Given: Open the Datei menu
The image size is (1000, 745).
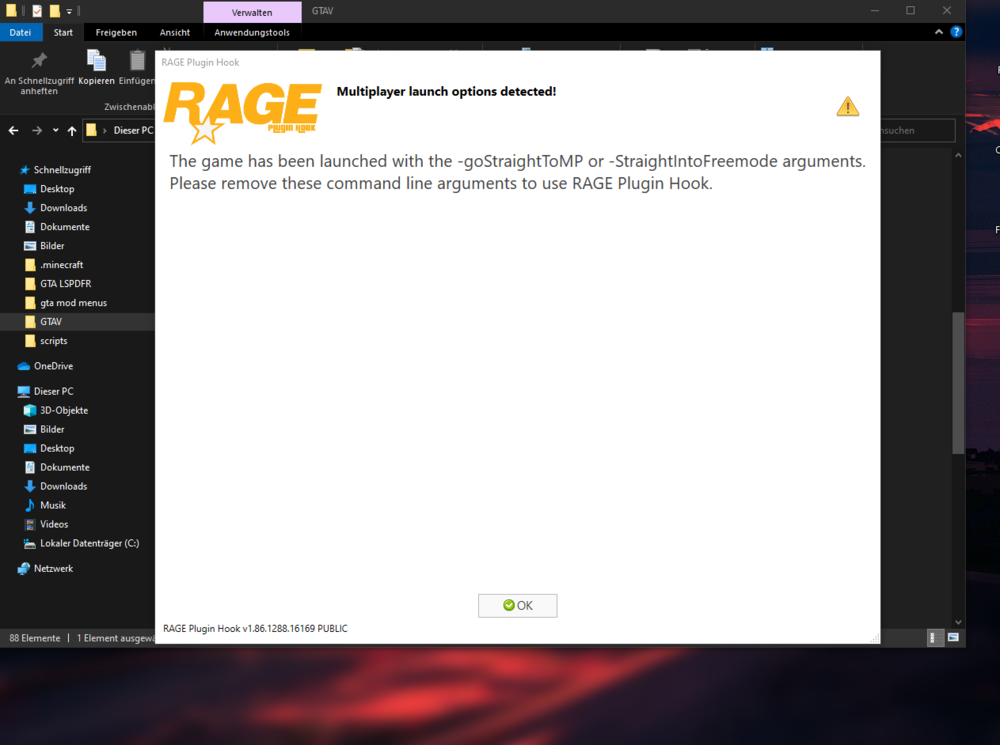Looking at the screenshot, I should coord(21,32).
